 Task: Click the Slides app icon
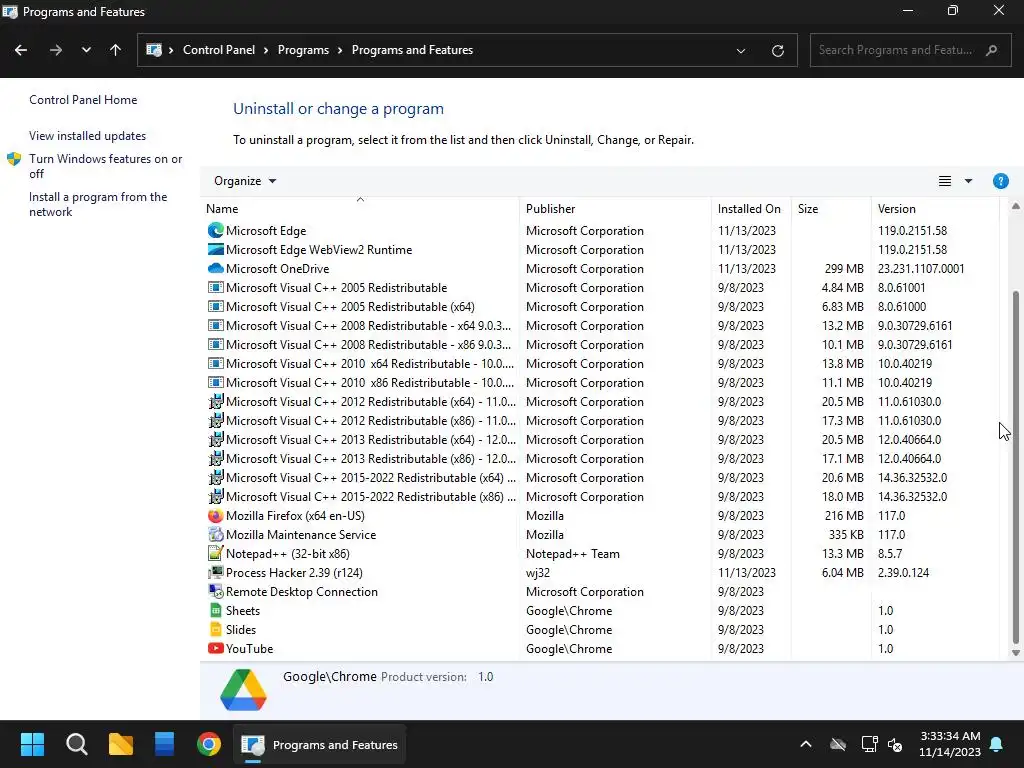[216, 630]
